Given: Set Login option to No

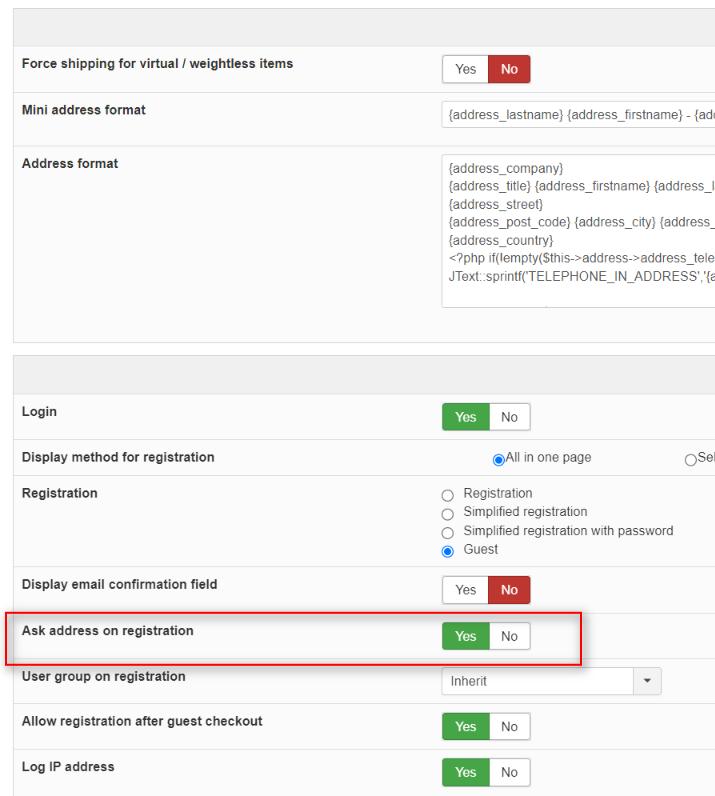Looking at the screenshot, I should click(x=509, y=417).
